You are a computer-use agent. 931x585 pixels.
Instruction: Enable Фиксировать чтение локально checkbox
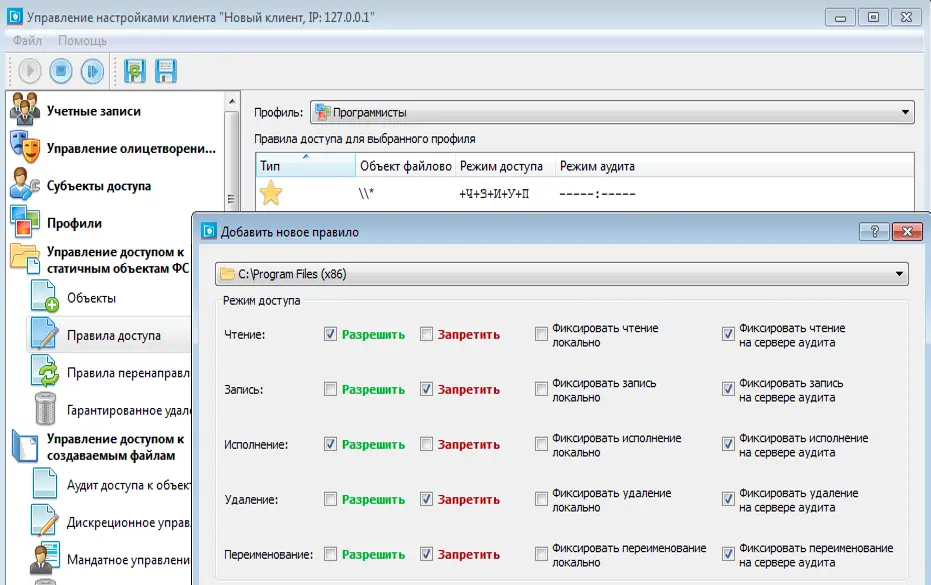[541, 334]
